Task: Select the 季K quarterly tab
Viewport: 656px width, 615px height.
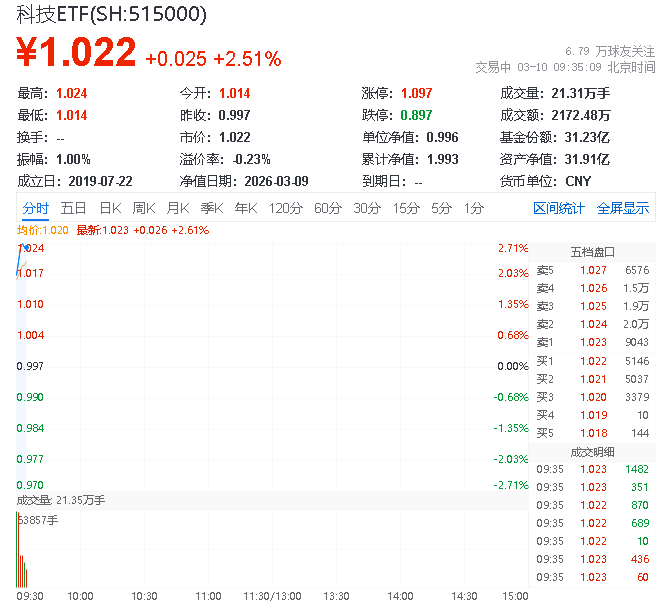Action: pos(211,208)
